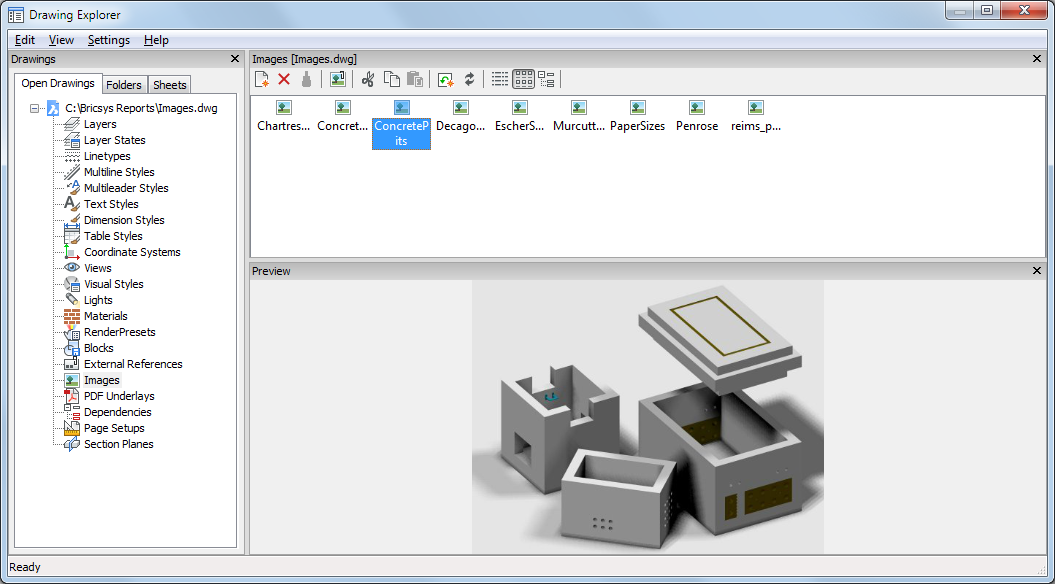Select Layer States in the tree
Viewport: 1055px width, 584px height.
[x=114, y=140]
